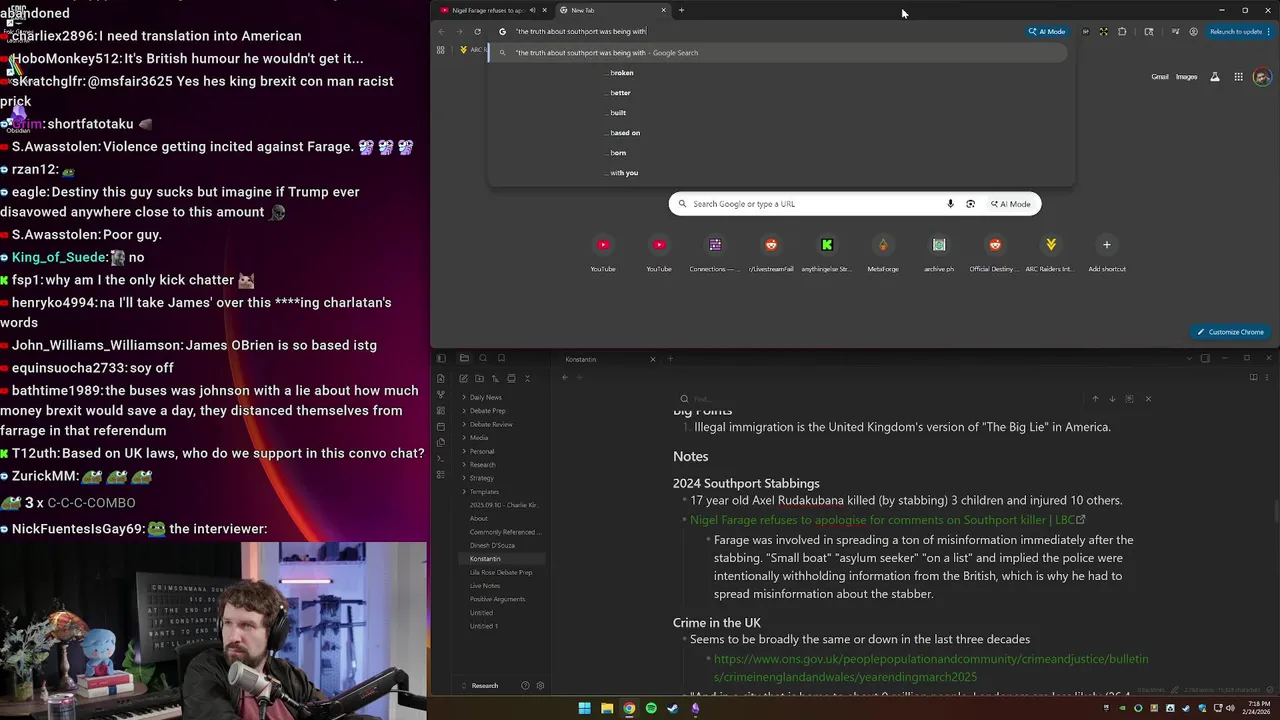Open Obsidian bookmarks icon
Image resolution: width=1280 pixels, height=720 pixels.
click(501, 358)
